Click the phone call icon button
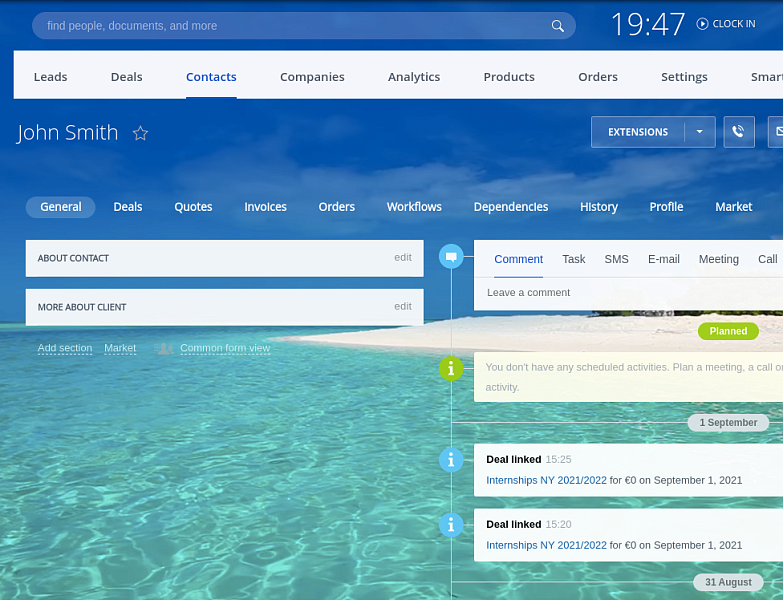 (x=738, y=132)
